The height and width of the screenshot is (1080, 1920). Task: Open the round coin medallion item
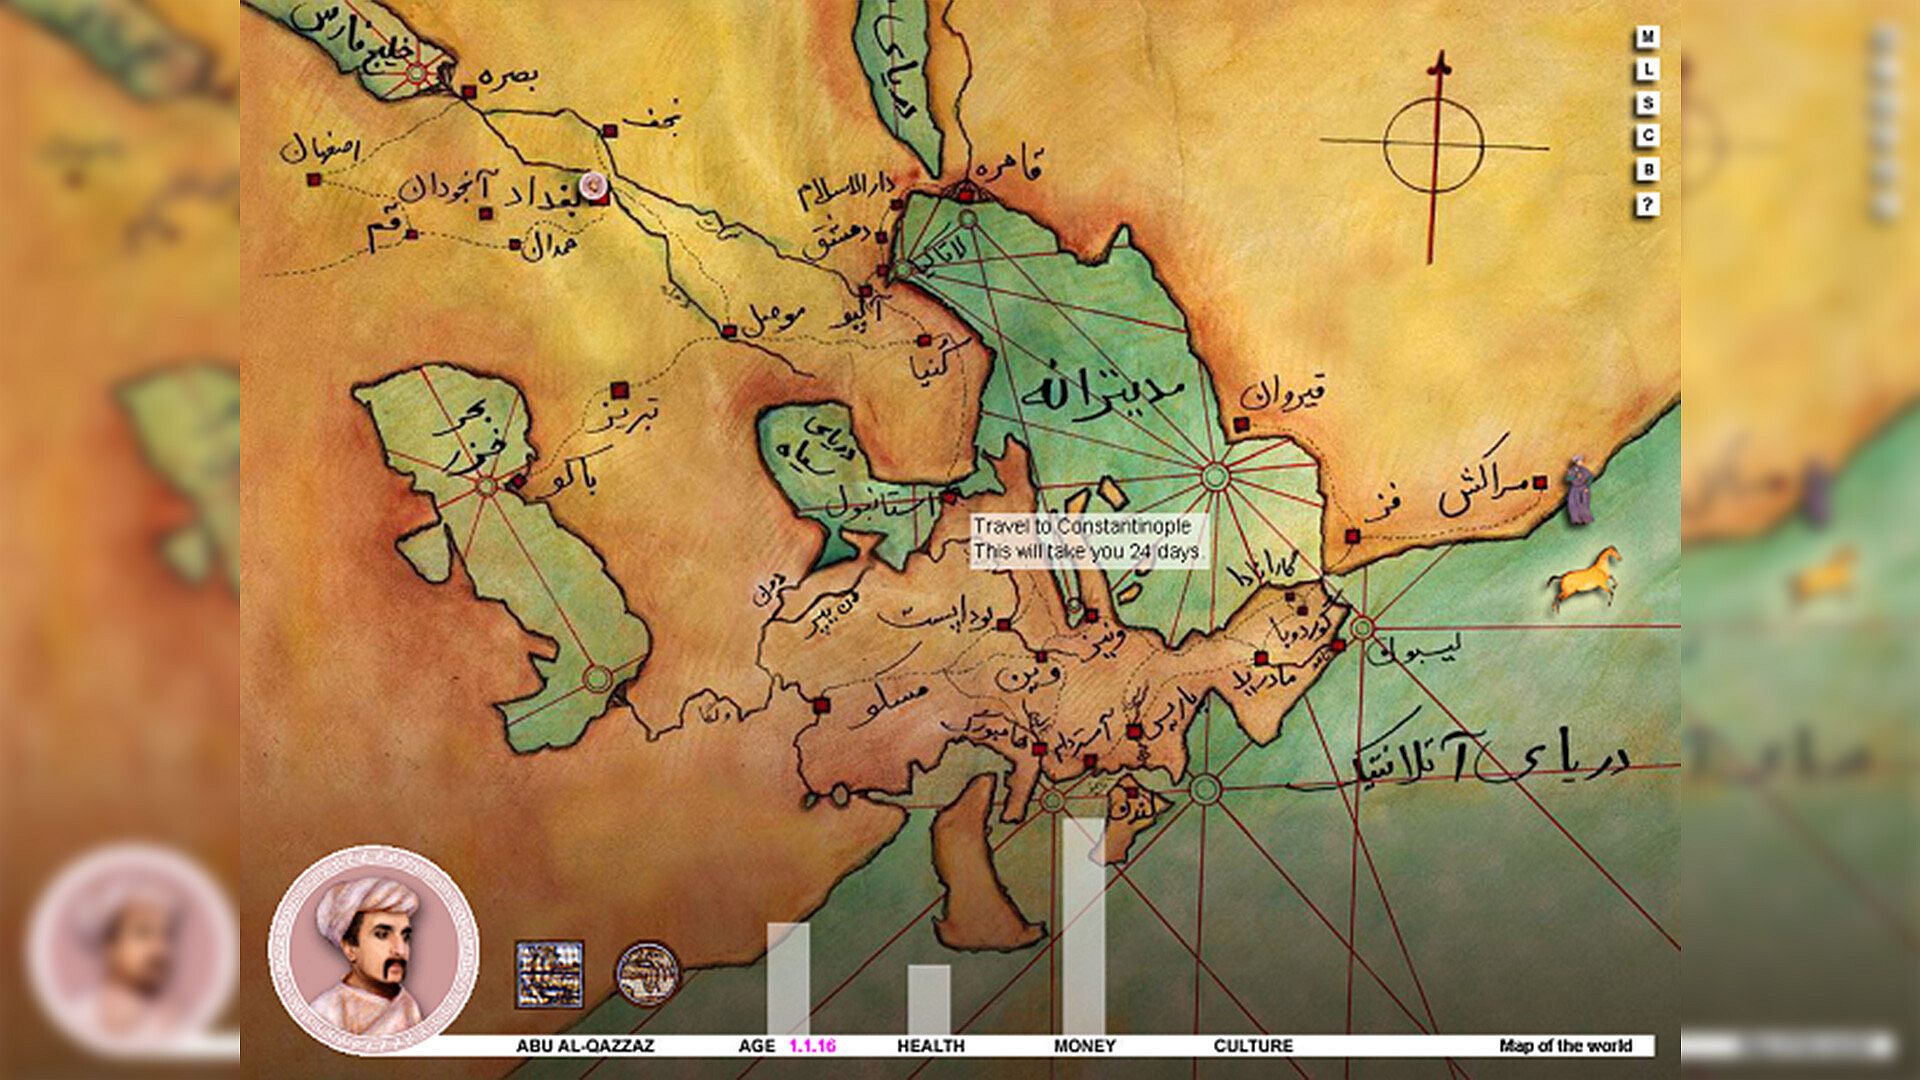tap(647, 973)
